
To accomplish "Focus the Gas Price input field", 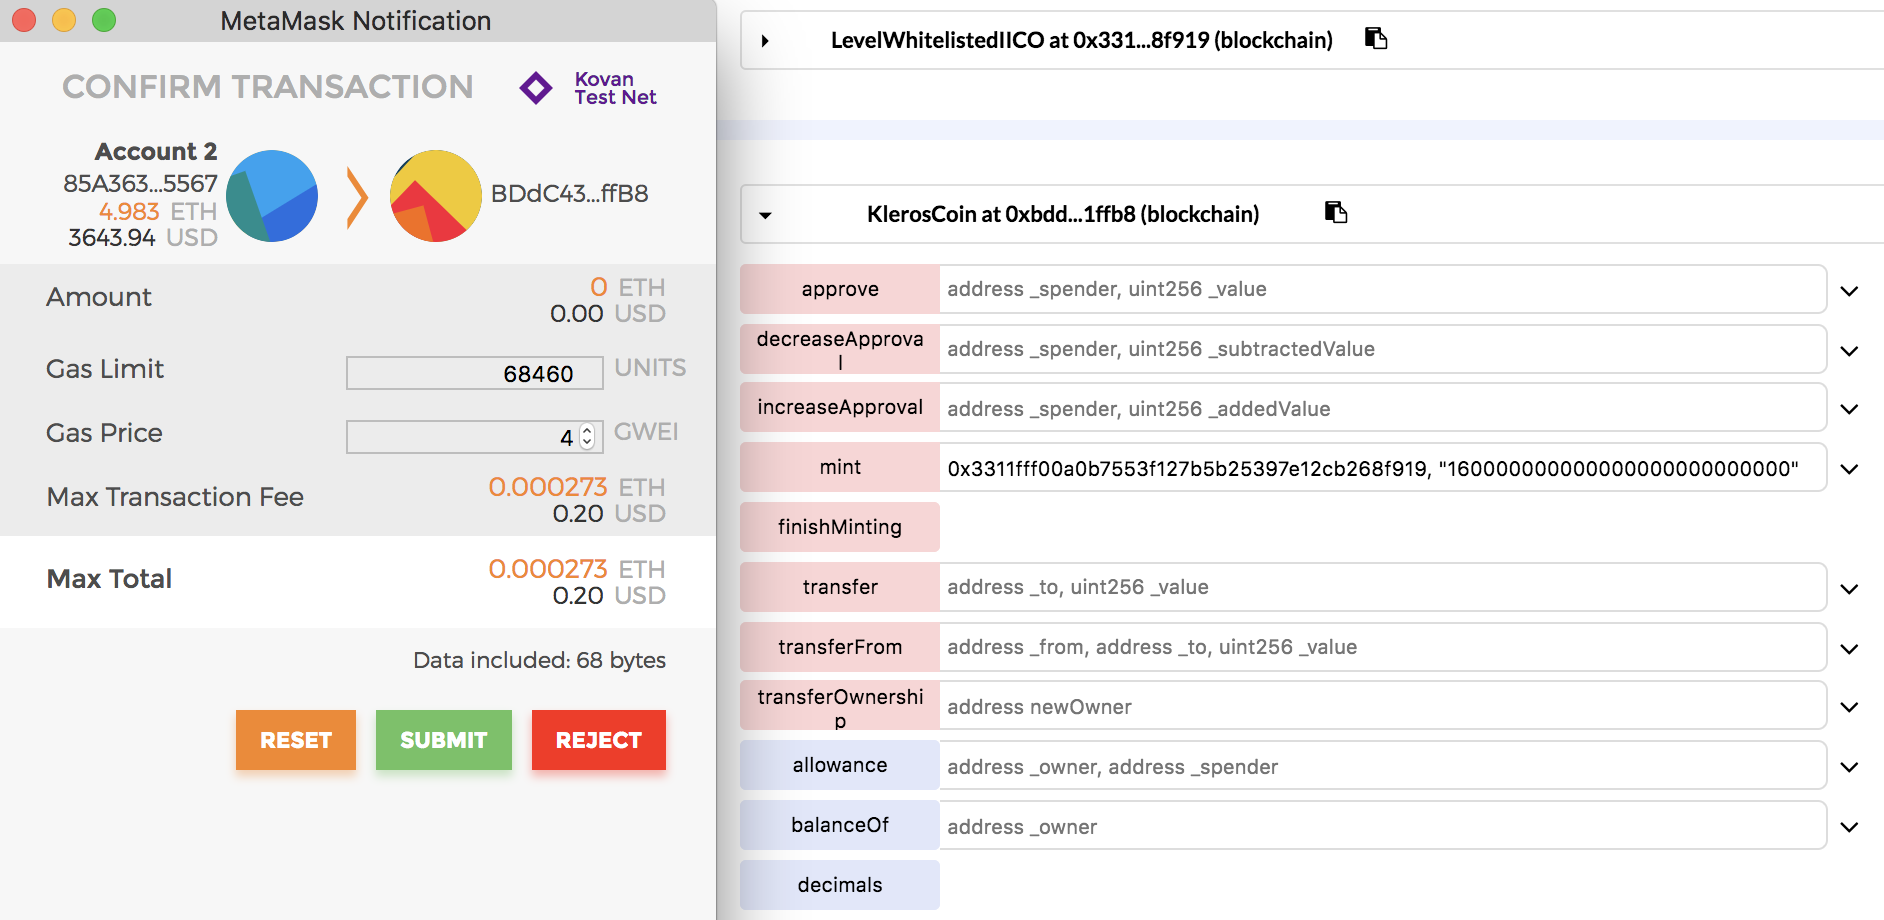I will 475,437.
